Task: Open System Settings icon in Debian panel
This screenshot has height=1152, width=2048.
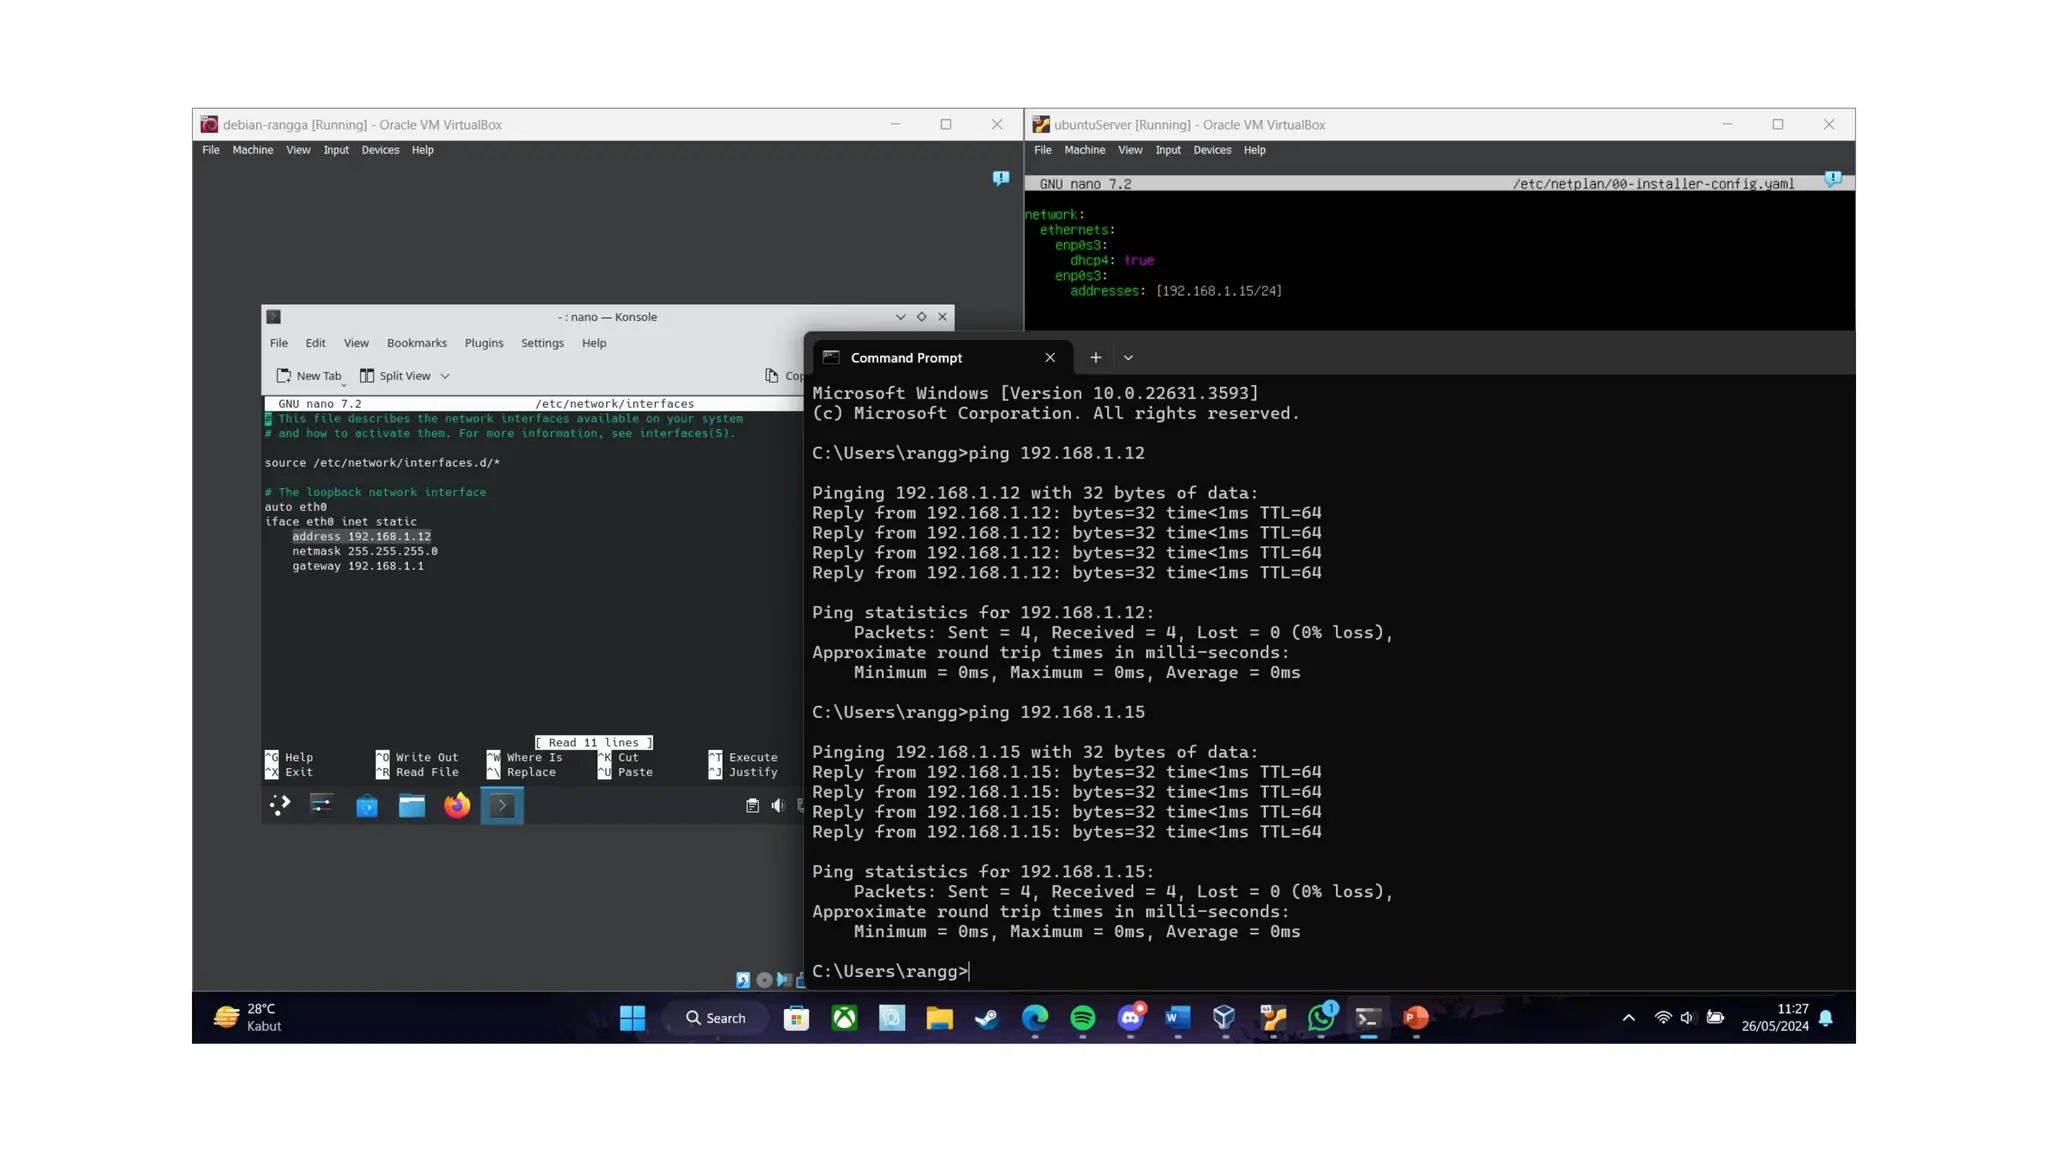Action: click(x=321, y=805)
